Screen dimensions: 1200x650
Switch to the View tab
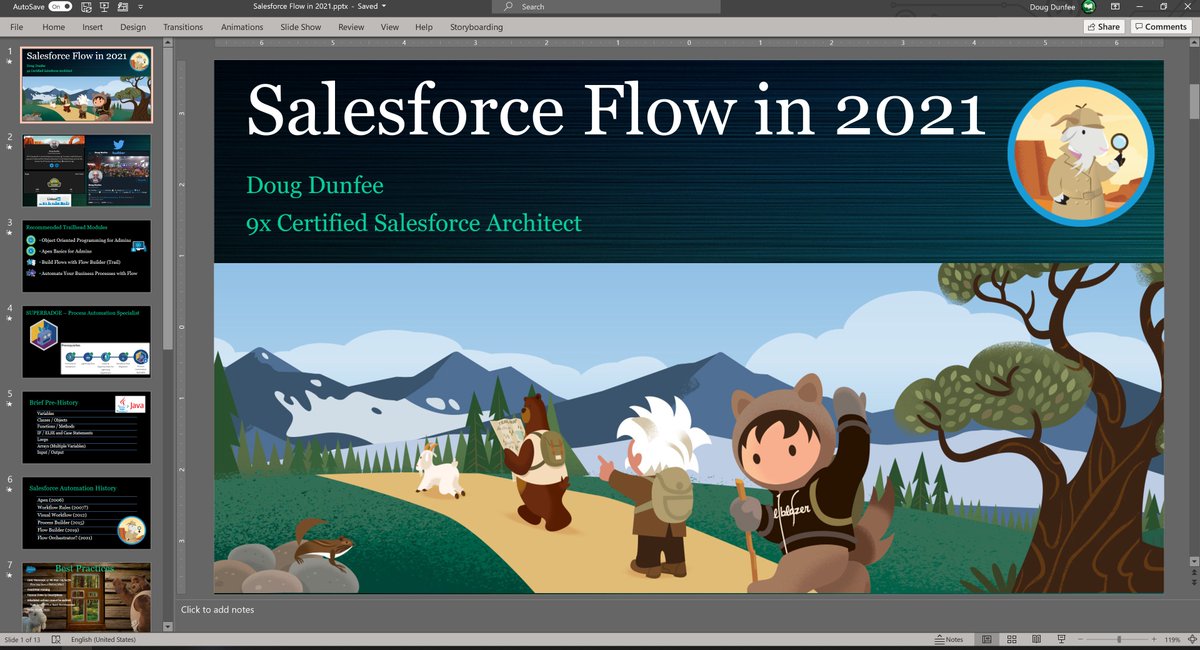pyautogui.click(x=390, y=27)
